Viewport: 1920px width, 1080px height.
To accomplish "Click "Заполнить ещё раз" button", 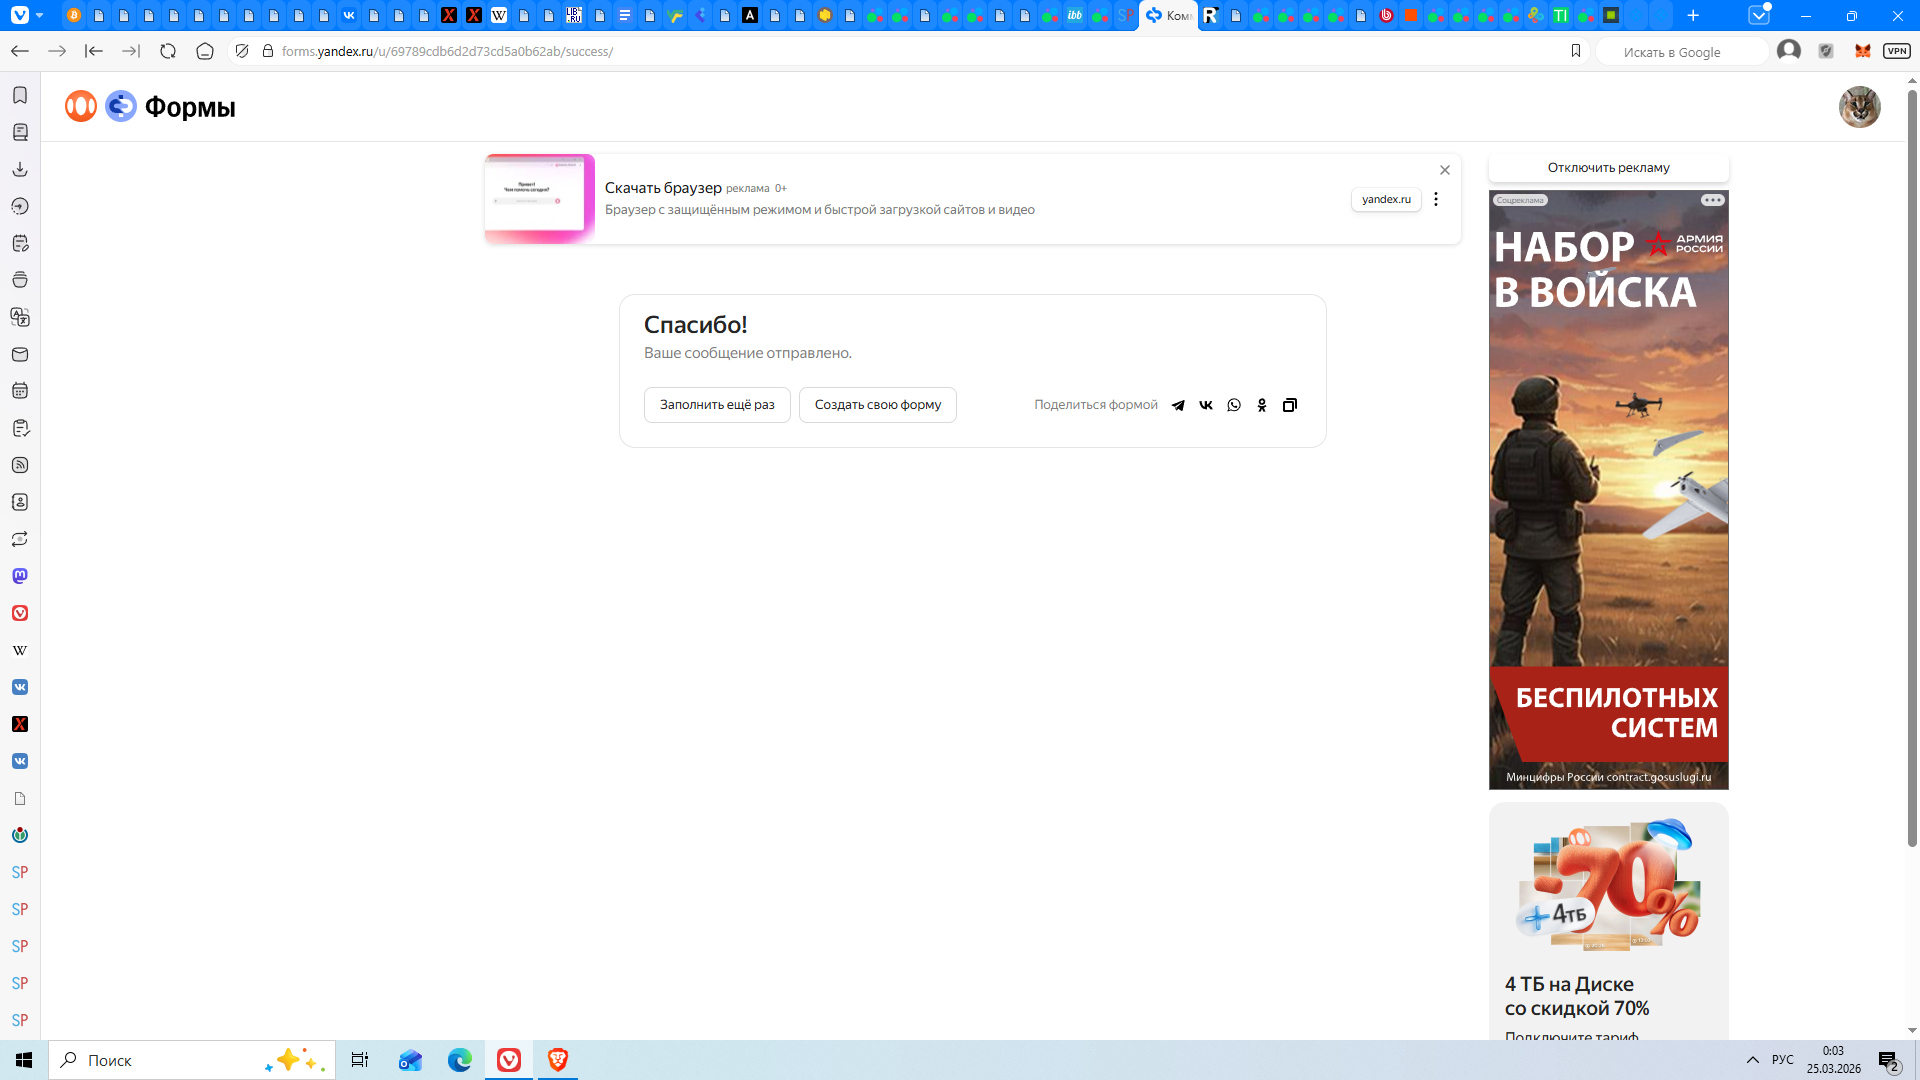I will [x=717, y=405].
